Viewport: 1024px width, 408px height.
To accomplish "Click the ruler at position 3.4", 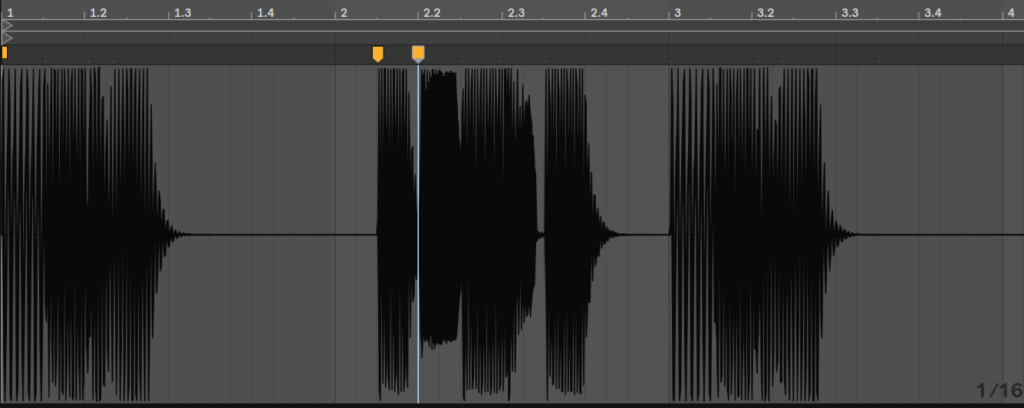I will [x=932, y=13].
